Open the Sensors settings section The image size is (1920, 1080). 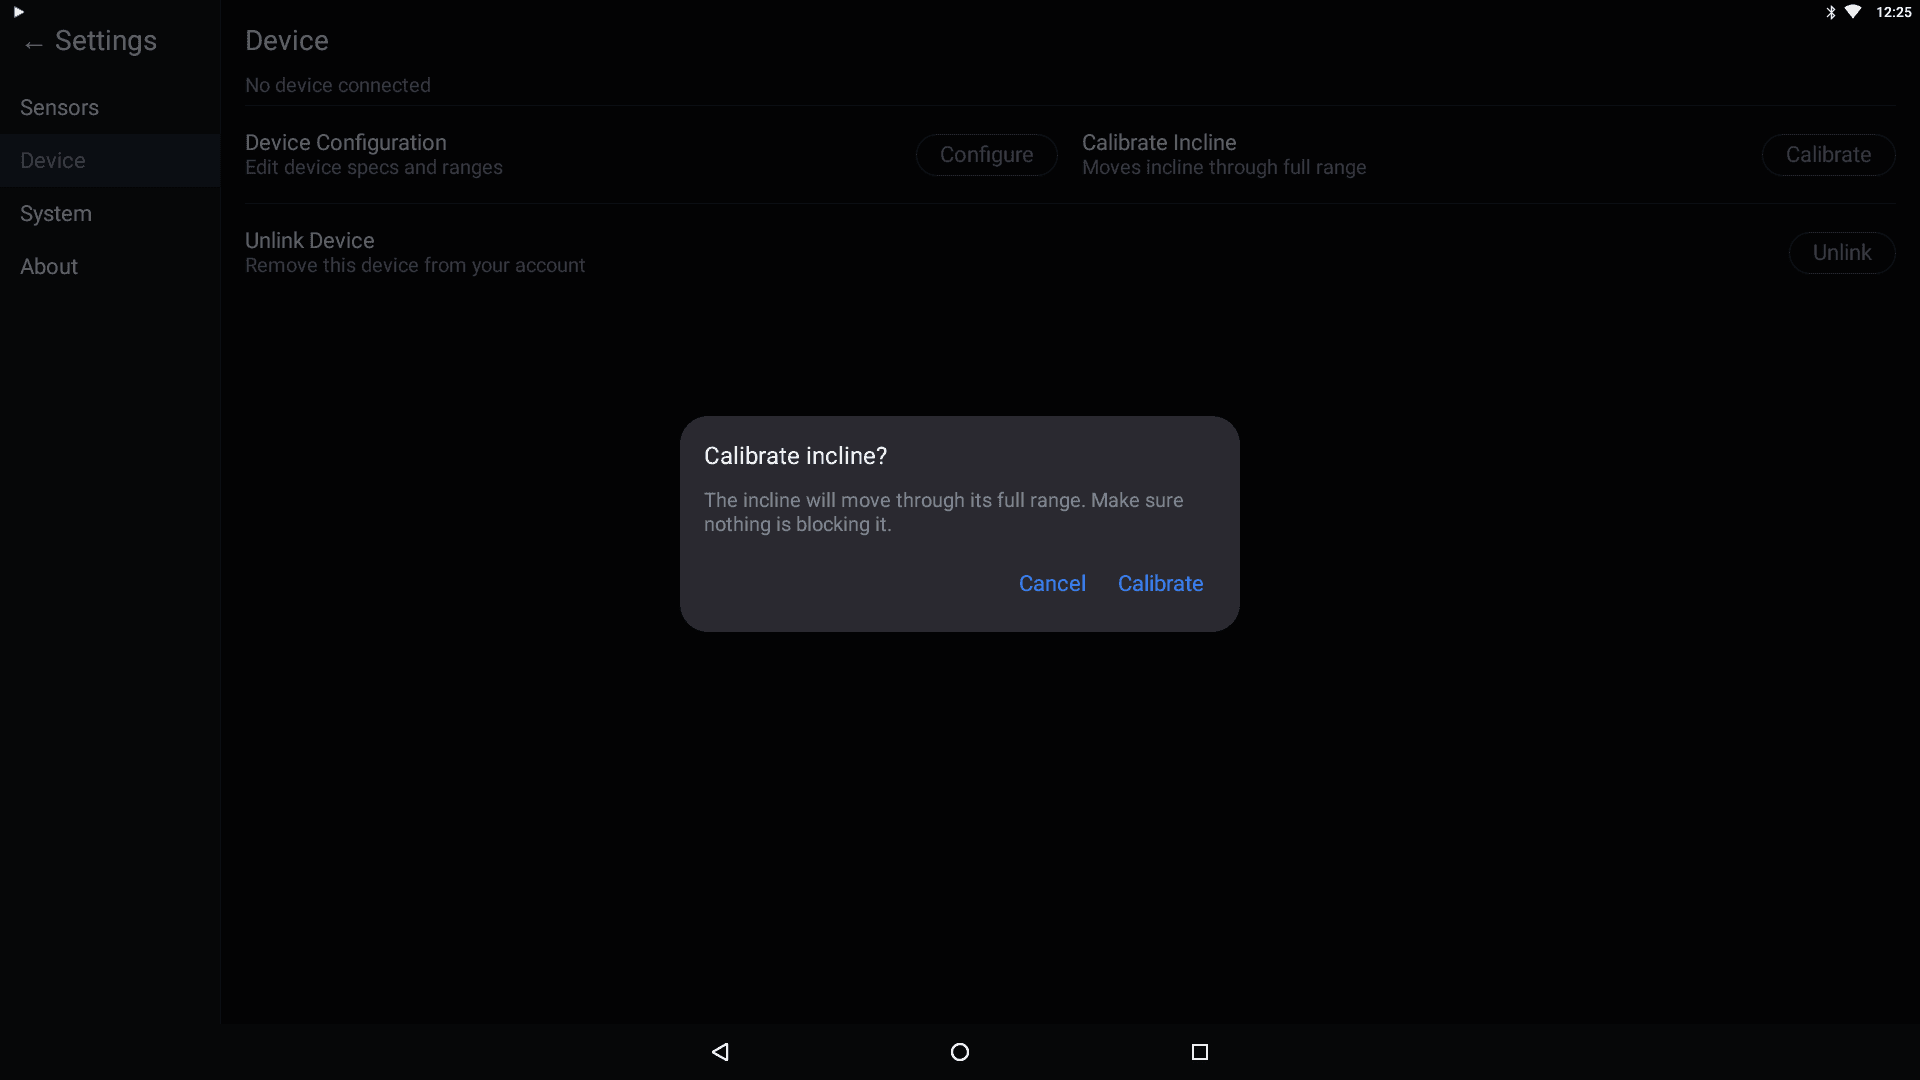(59, 107)
